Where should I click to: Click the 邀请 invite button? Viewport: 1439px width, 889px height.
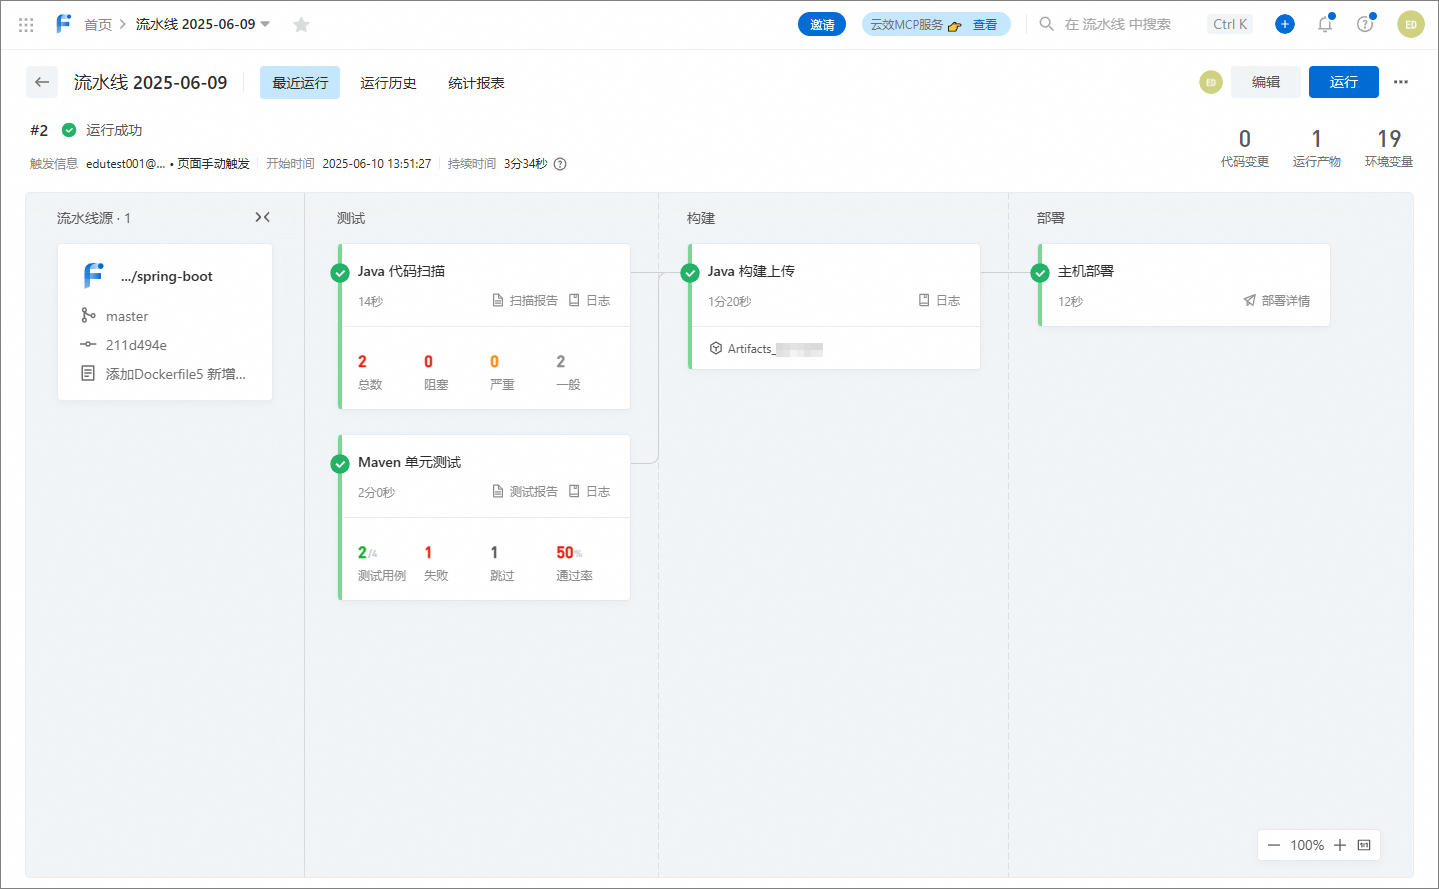click(x=822, y=24)
